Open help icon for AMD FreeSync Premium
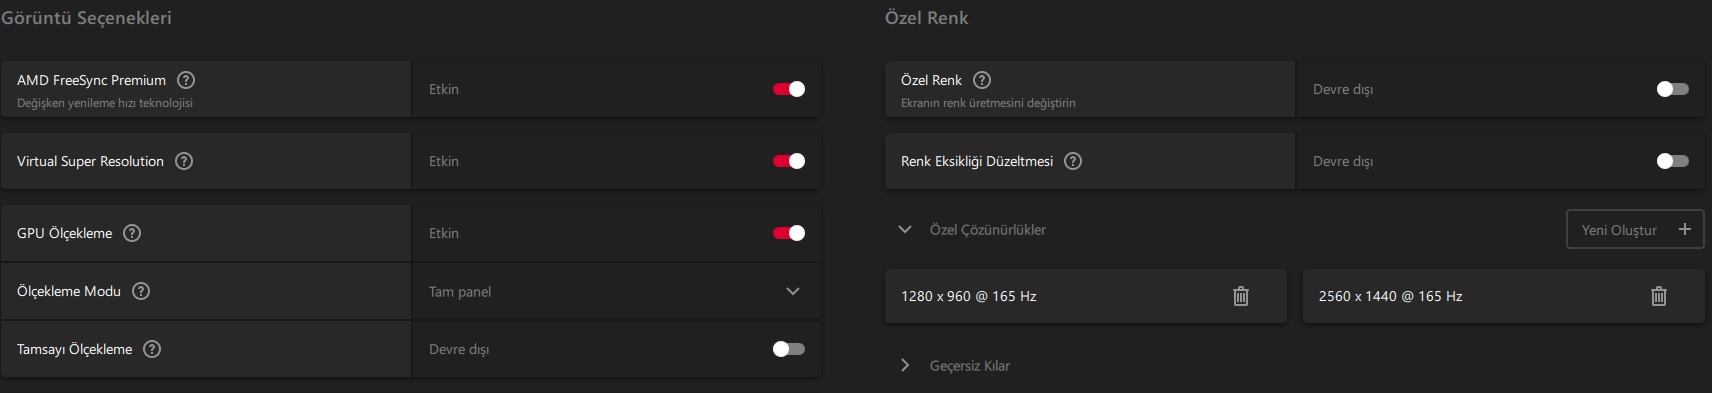1712x393 pixels. (186, 80)
